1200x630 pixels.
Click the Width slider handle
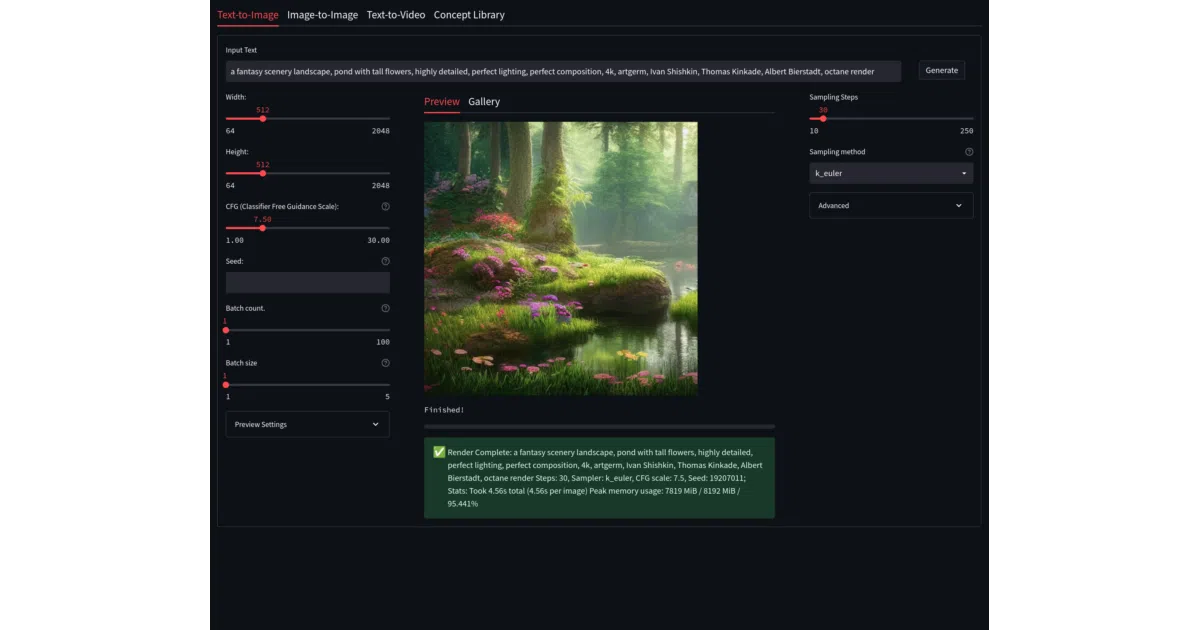(x=263, y=119)
